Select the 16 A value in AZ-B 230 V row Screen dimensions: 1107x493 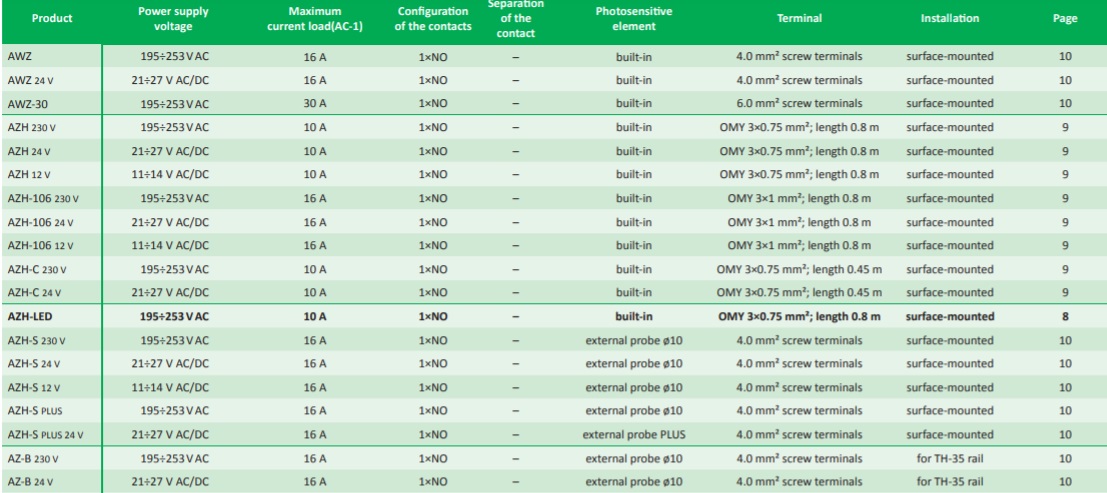[315, 458]
